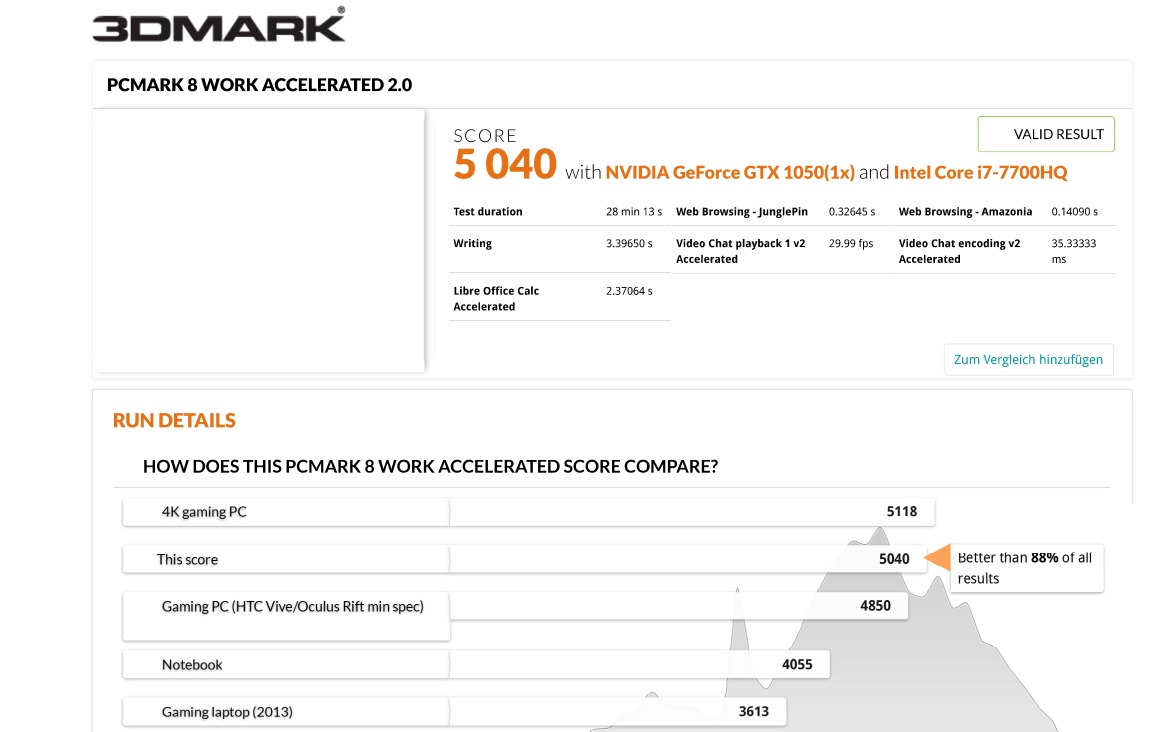This screenshot has width=1170, height=732.
Task: Click the 0.14090 s value
Action: 1074,212
